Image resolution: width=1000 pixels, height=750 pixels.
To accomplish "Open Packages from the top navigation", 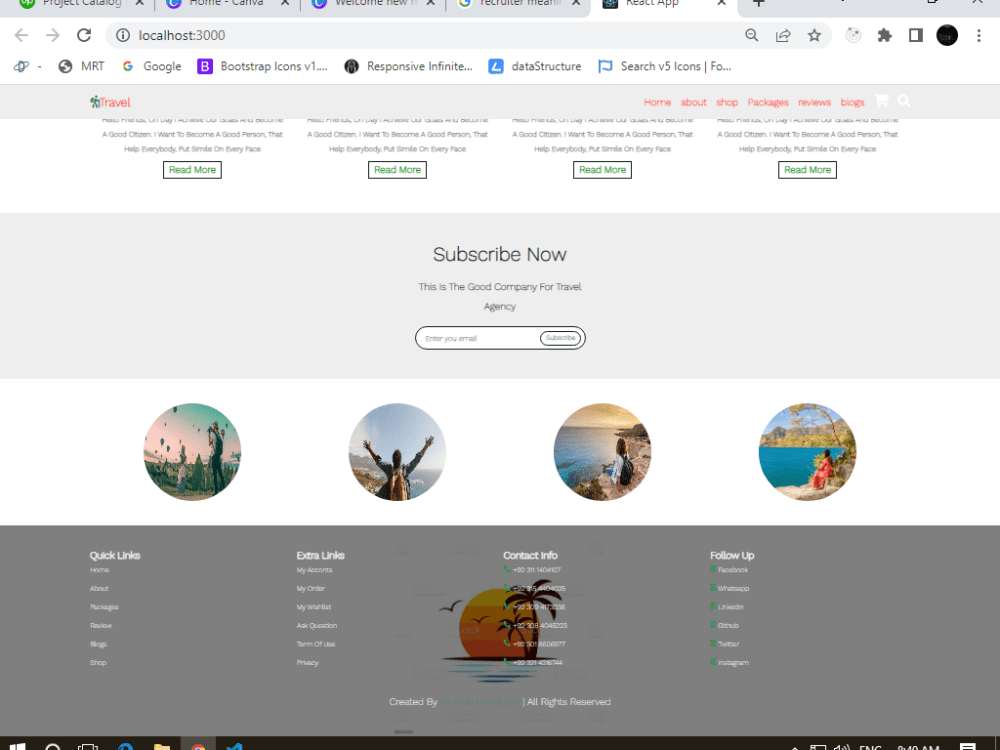I will pos(767,101).
